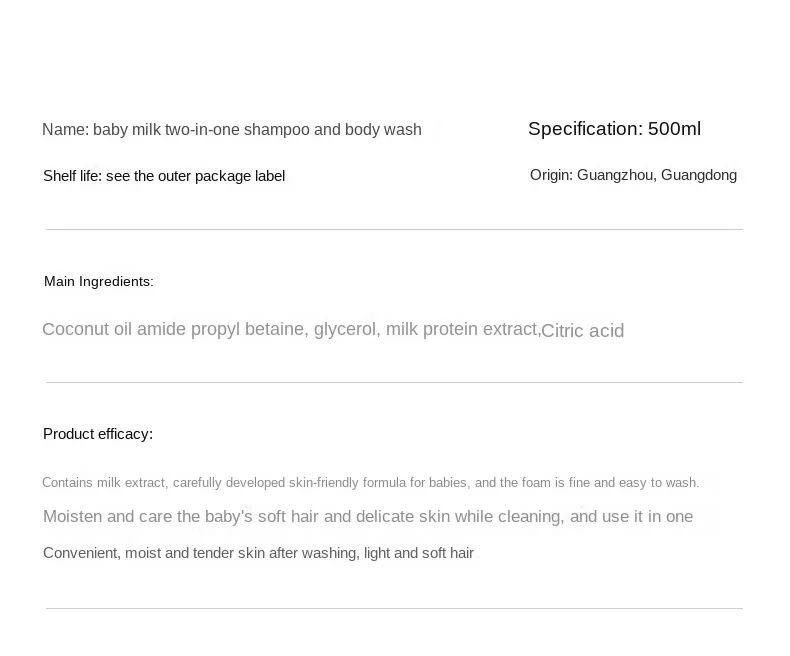Click the word Guangdong

point(699,175)
